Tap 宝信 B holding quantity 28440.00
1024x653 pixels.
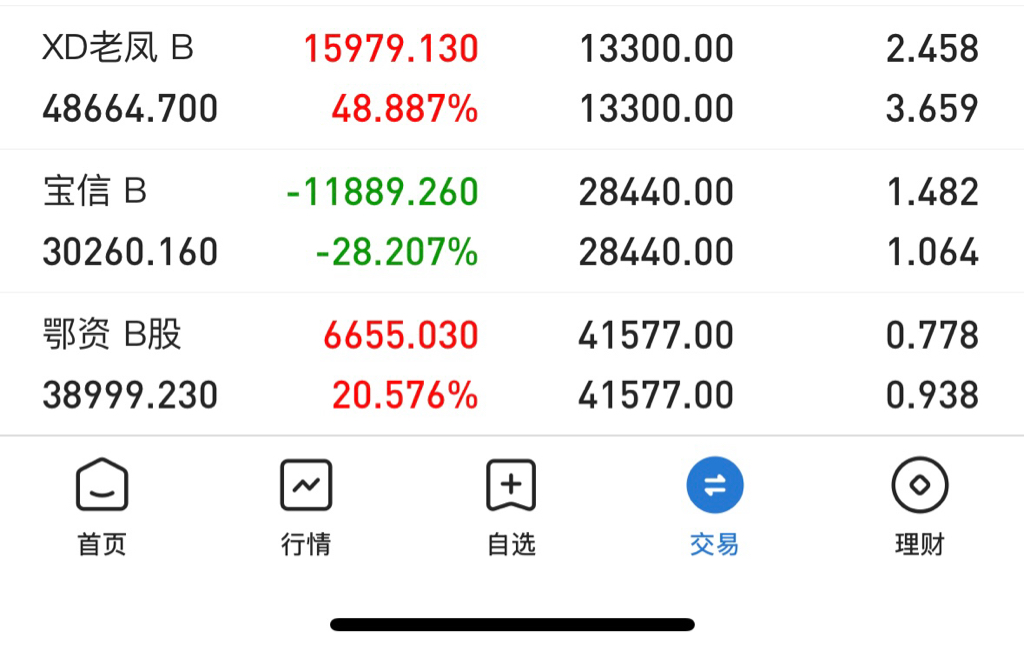(x=656, y=191)
